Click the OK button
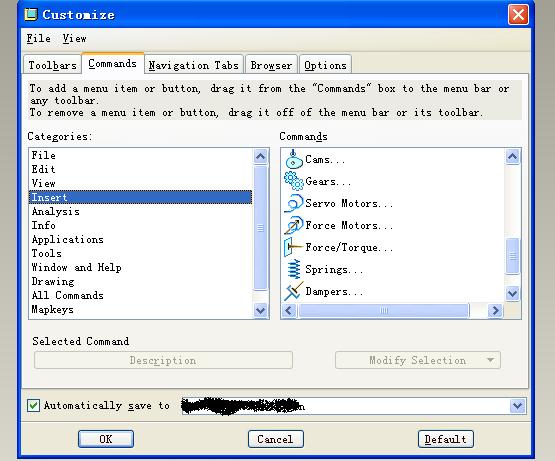The image size is (555, 461). 106,439
